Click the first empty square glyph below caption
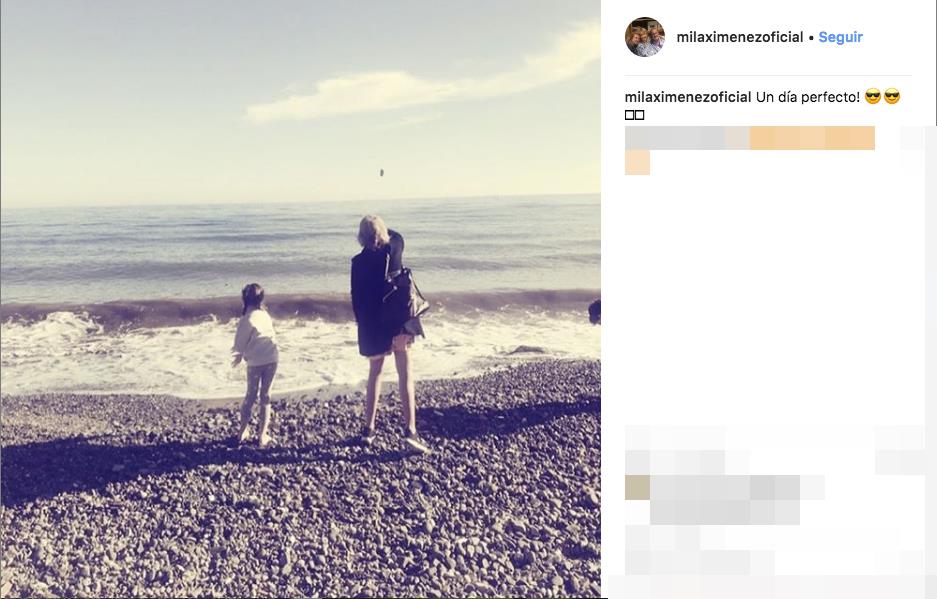The image size is (937, 599). coord(629,115)
